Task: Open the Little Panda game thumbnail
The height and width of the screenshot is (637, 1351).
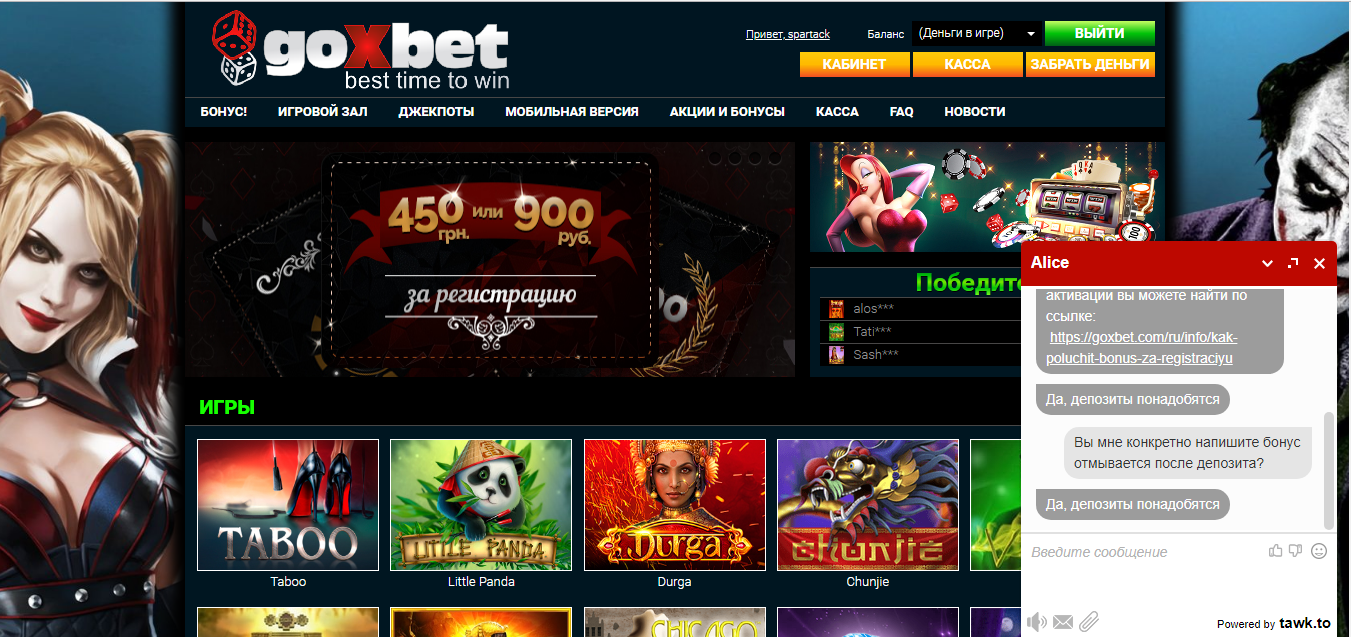Action: coord(481,505)
